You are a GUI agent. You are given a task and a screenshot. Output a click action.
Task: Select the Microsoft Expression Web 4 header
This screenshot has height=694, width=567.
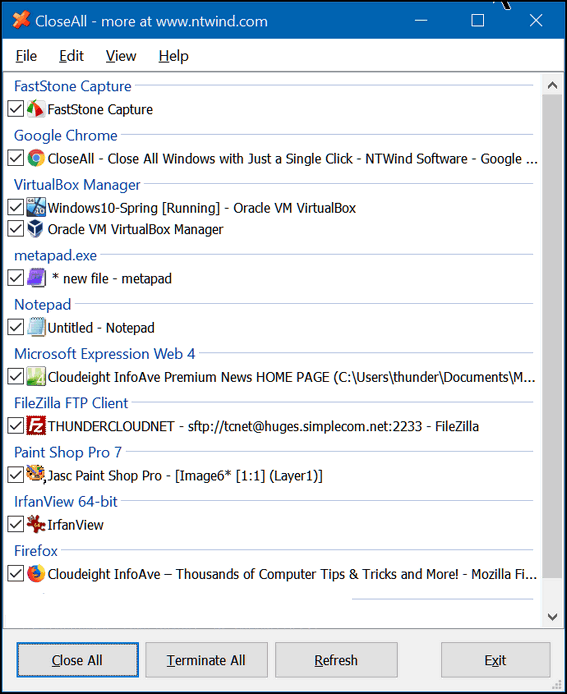click(104, 354)
